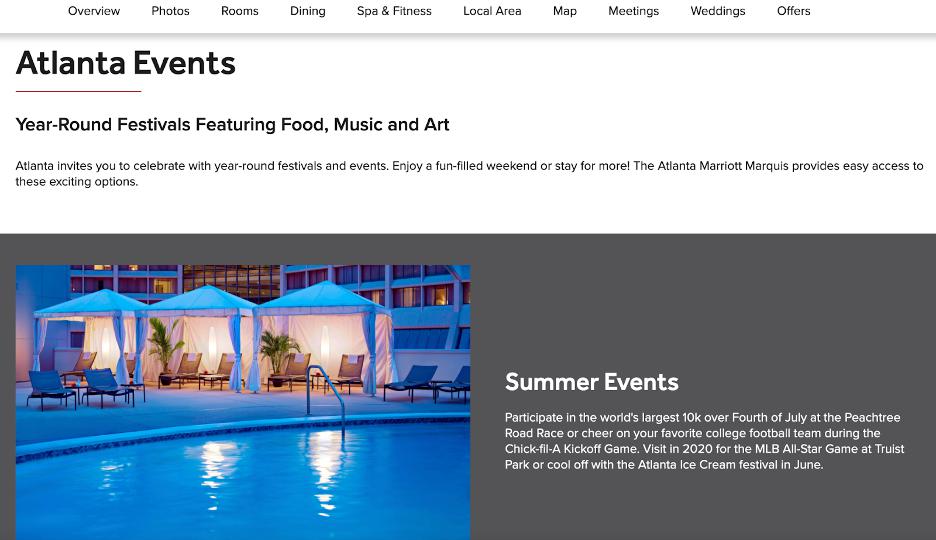Open the Overview tab
The width and height of the screenshot is (936, 540).
click(x=94, y=11)
